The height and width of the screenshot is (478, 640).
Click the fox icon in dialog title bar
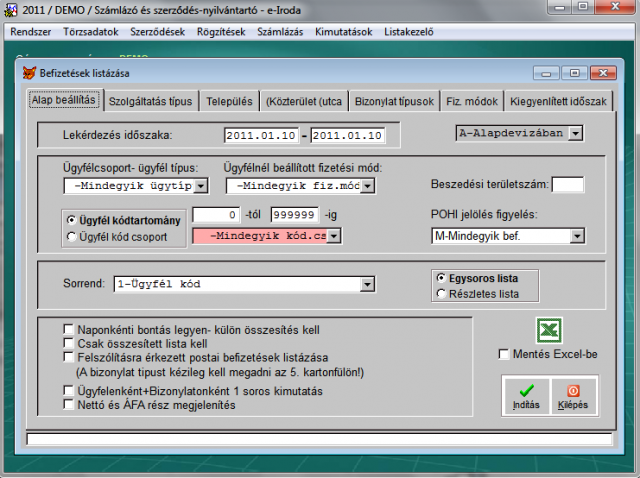pyautogui.click(x=29, y=73)
